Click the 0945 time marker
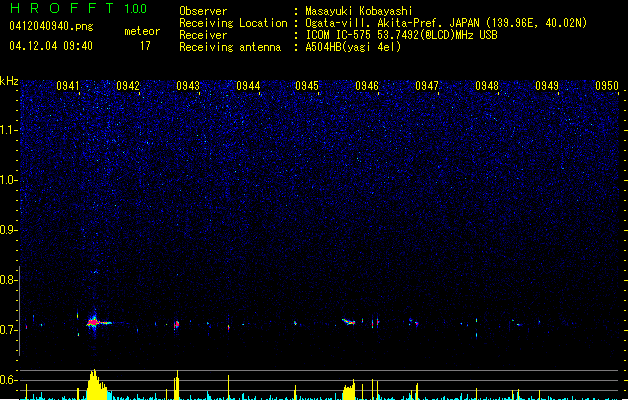 tap(307, 86)
